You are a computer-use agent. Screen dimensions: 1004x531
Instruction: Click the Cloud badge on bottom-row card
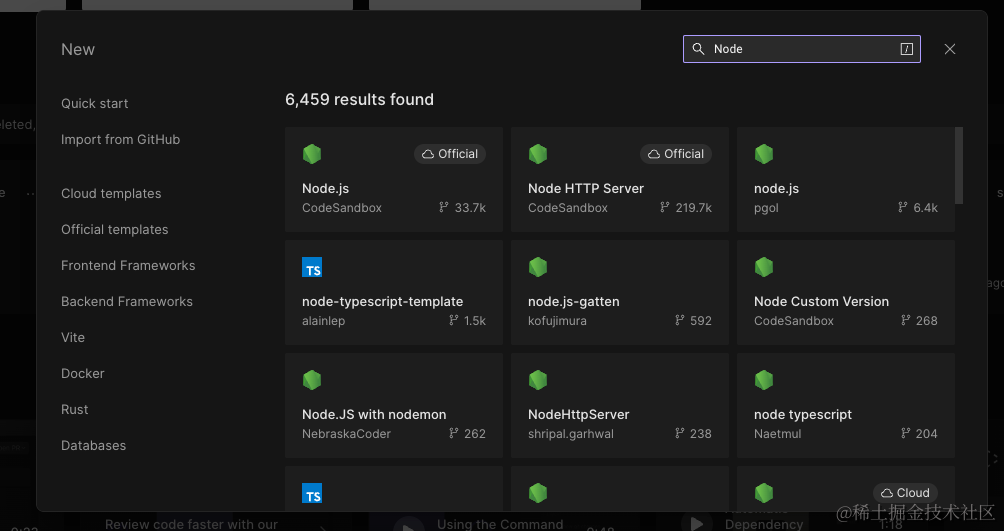(905, 493)
